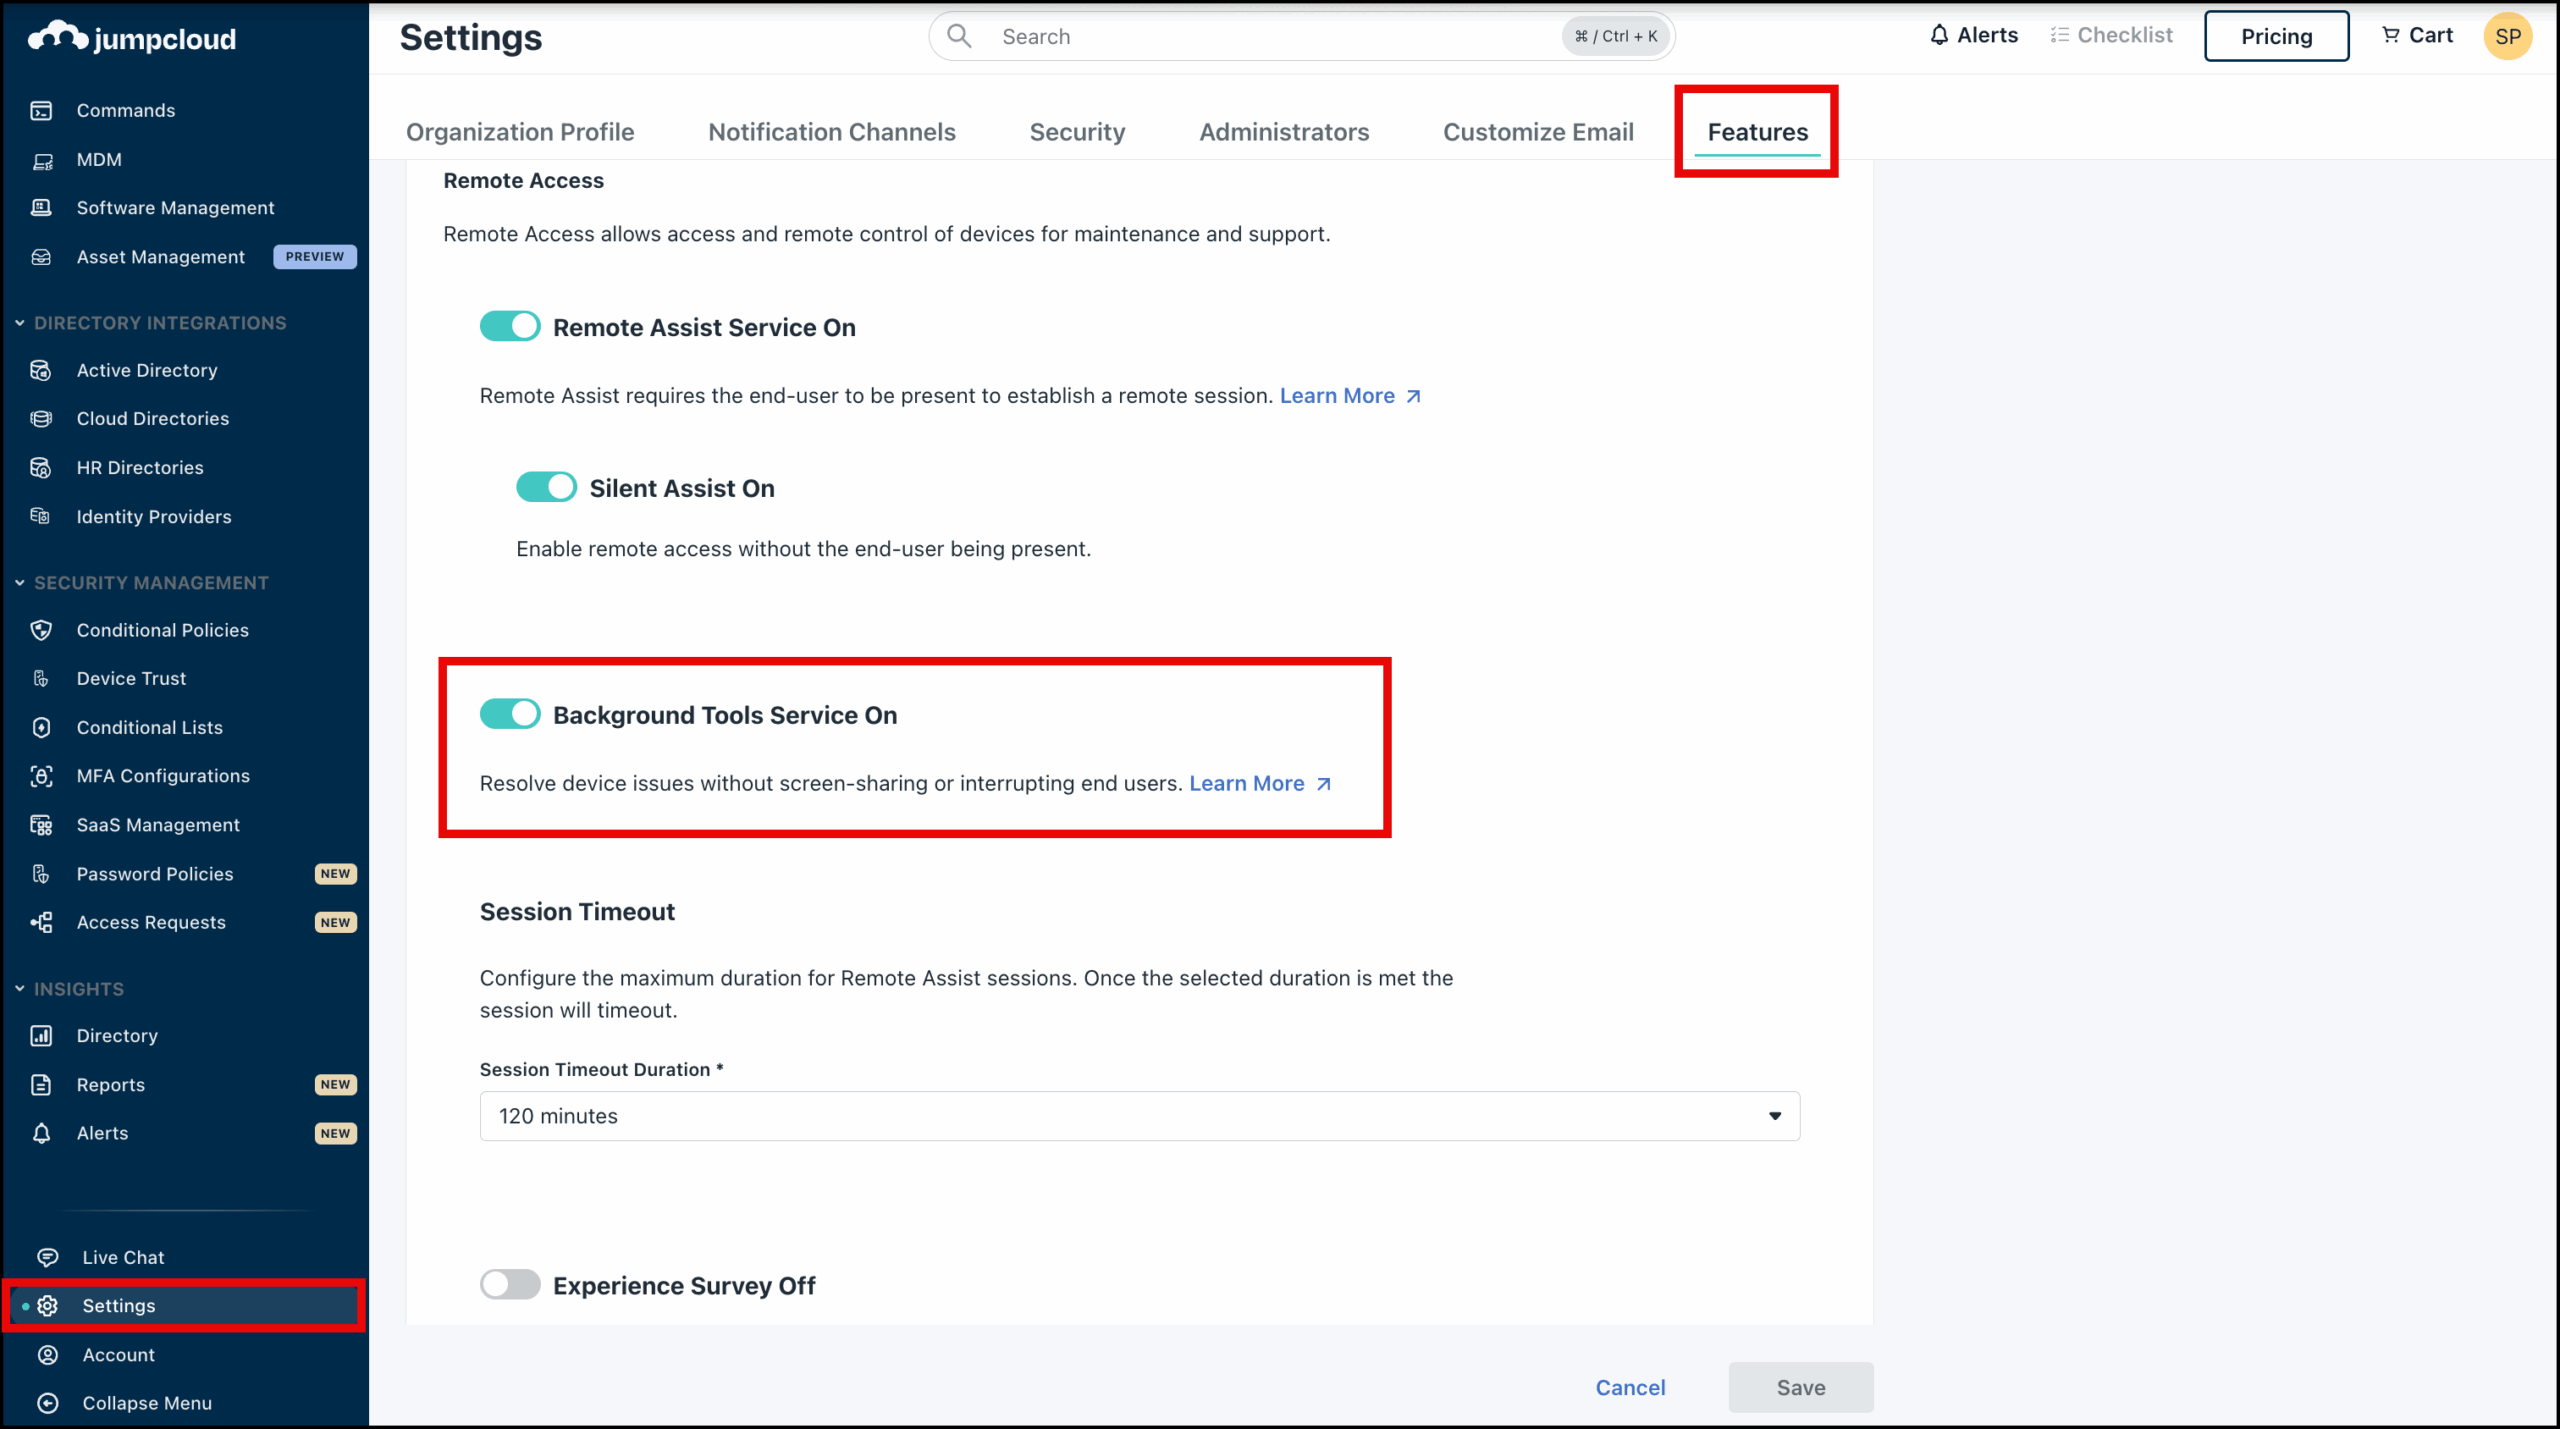Click NEW badge beside Password Policies
The width and height of the screenshot is (2560, 1429).
click(x=335, y=874)
